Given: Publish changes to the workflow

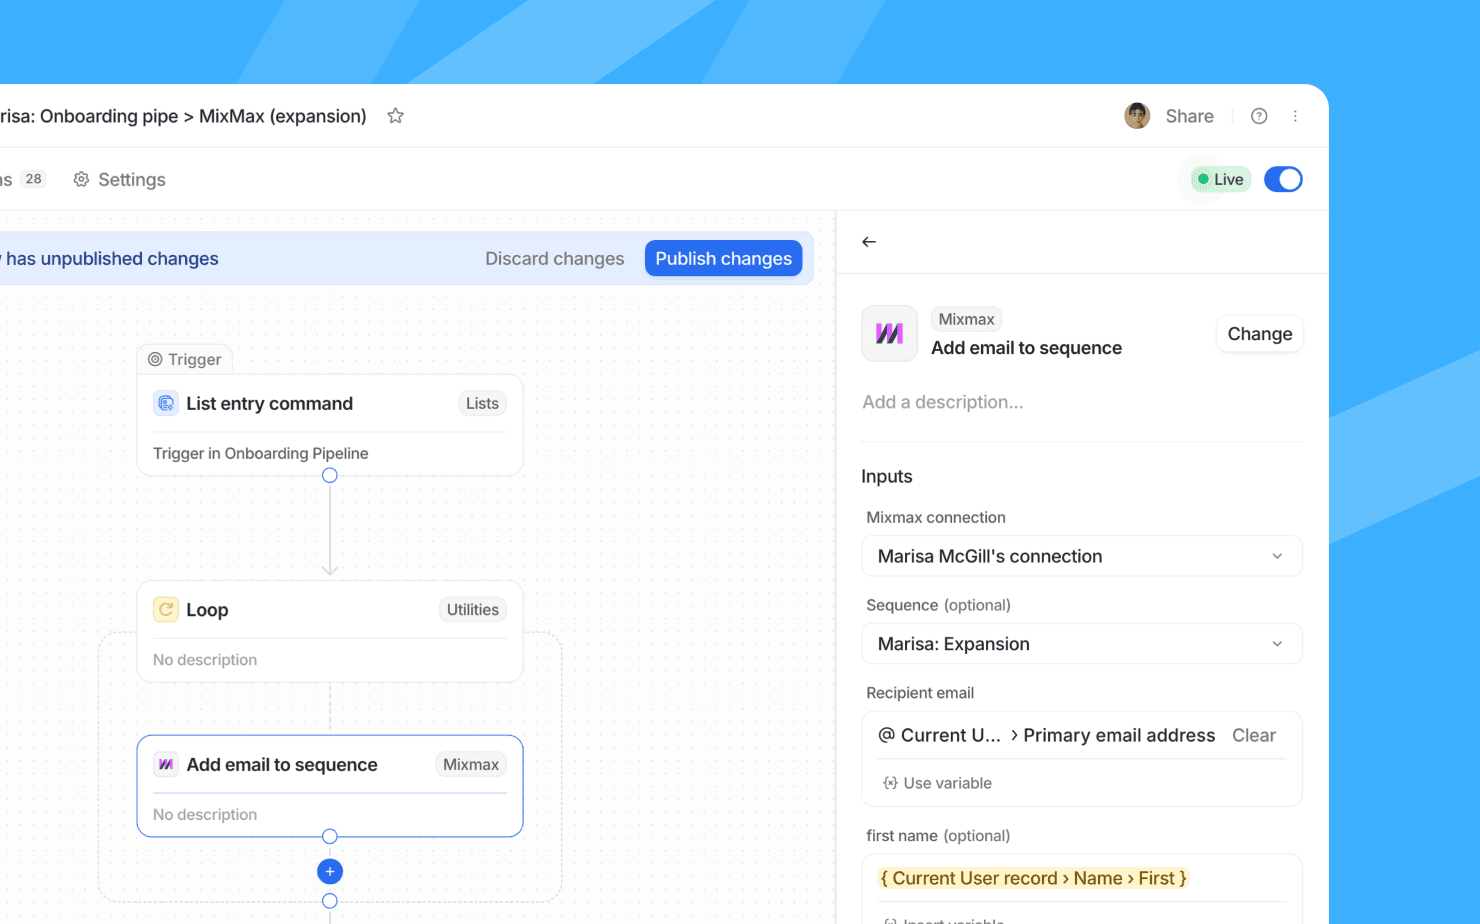Looking at the screenshot, I should tap(723, 259).
